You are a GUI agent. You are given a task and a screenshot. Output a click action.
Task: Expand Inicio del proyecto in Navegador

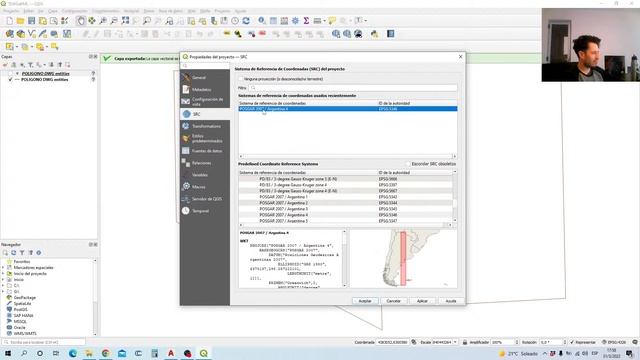point(3,274)
